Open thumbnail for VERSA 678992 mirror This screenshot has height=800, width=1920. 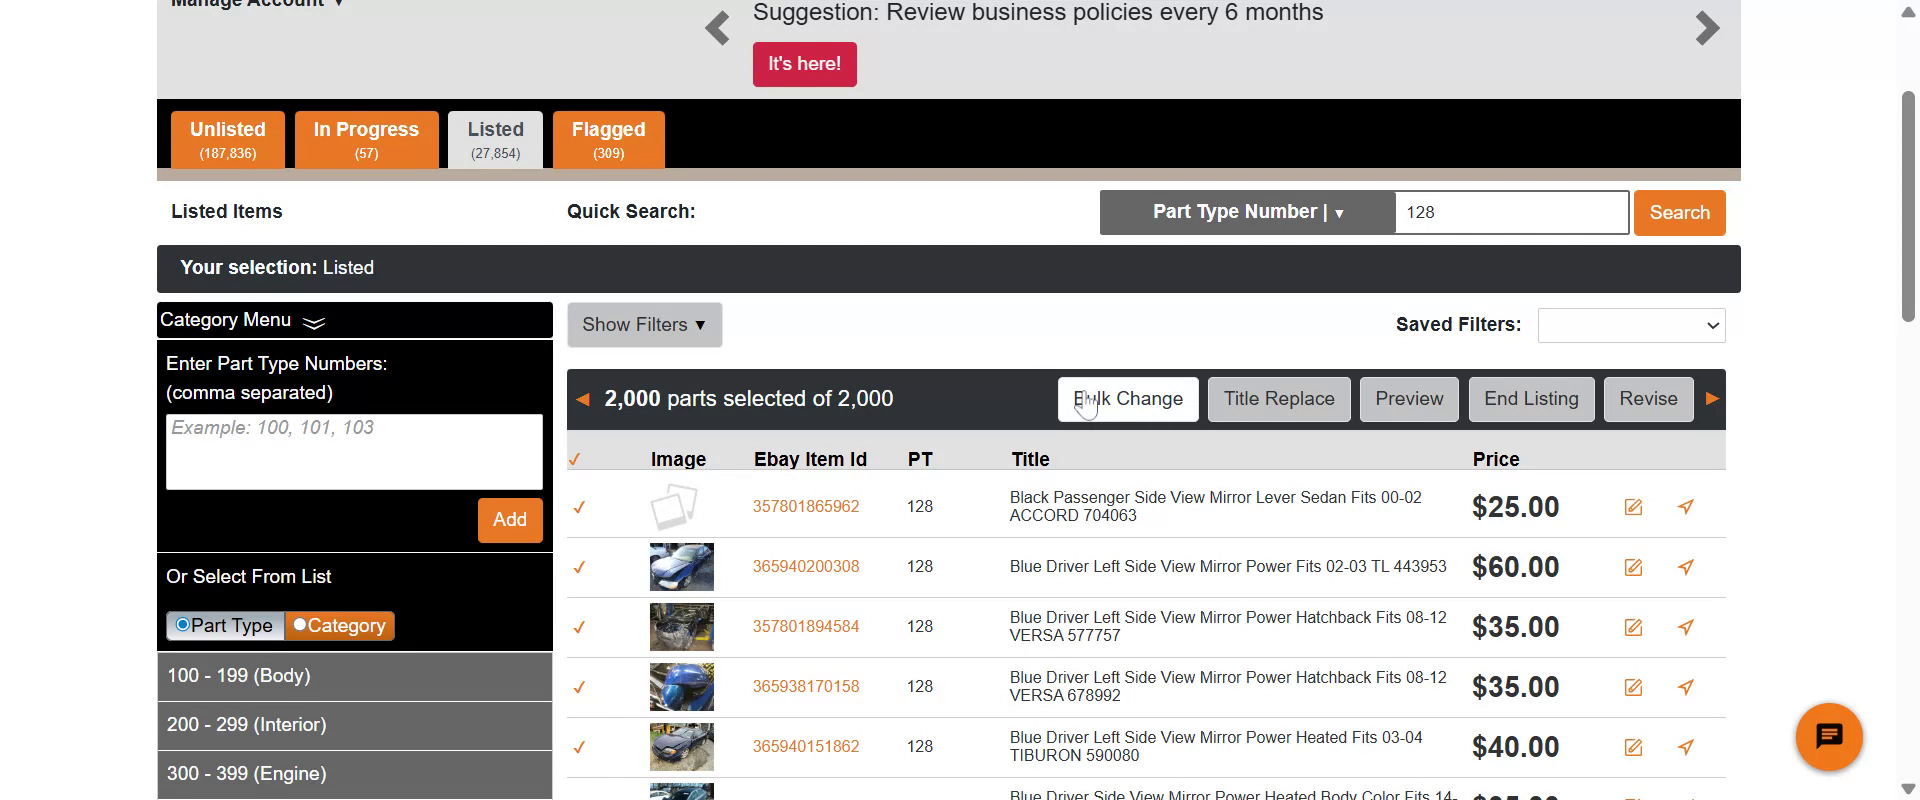click(x=682, y=687)
